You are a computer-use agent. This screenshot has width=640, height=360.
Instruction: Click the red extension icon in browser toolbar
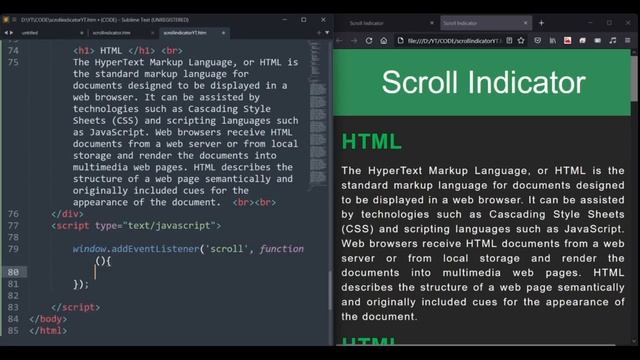point(567,40)
